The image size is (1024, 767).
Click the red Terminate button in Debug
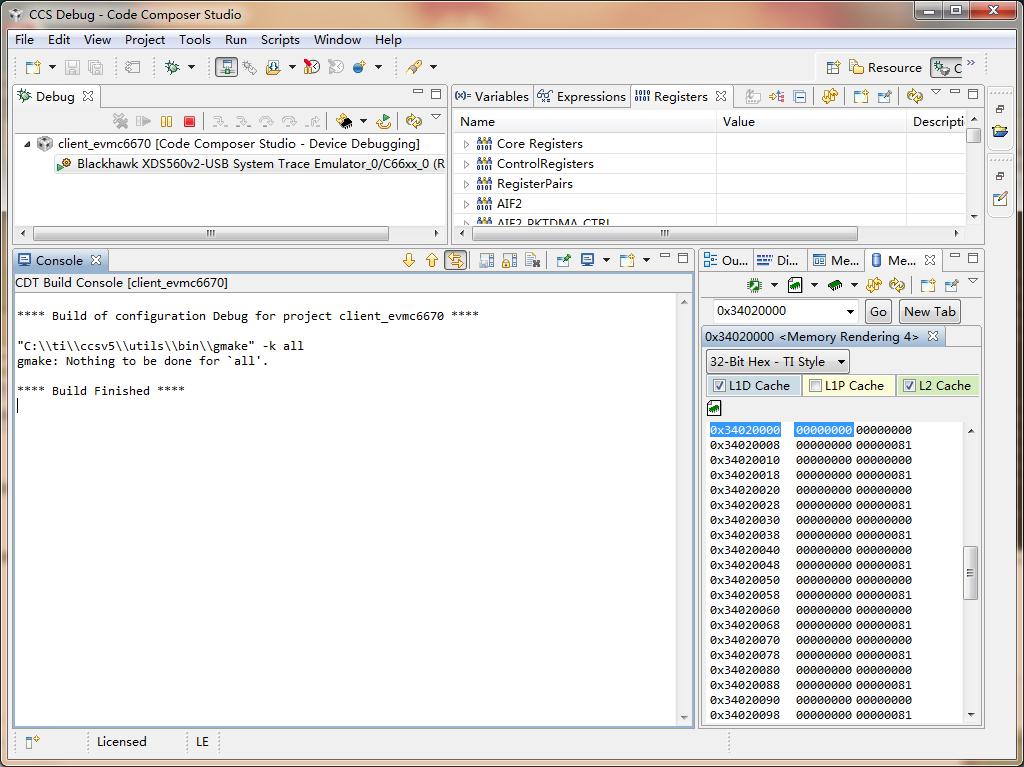tap(189, 121)
